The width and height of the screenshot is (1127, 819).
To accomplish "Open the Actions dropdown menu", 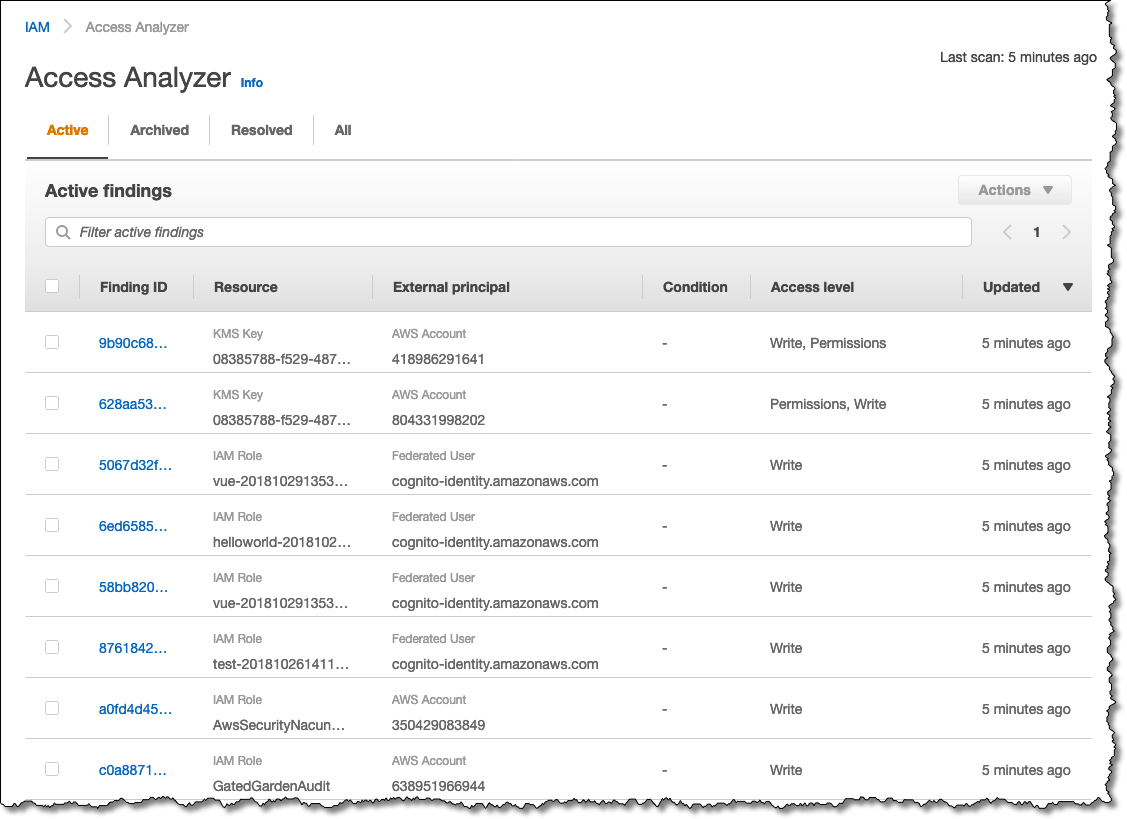I will point(1014,190).
